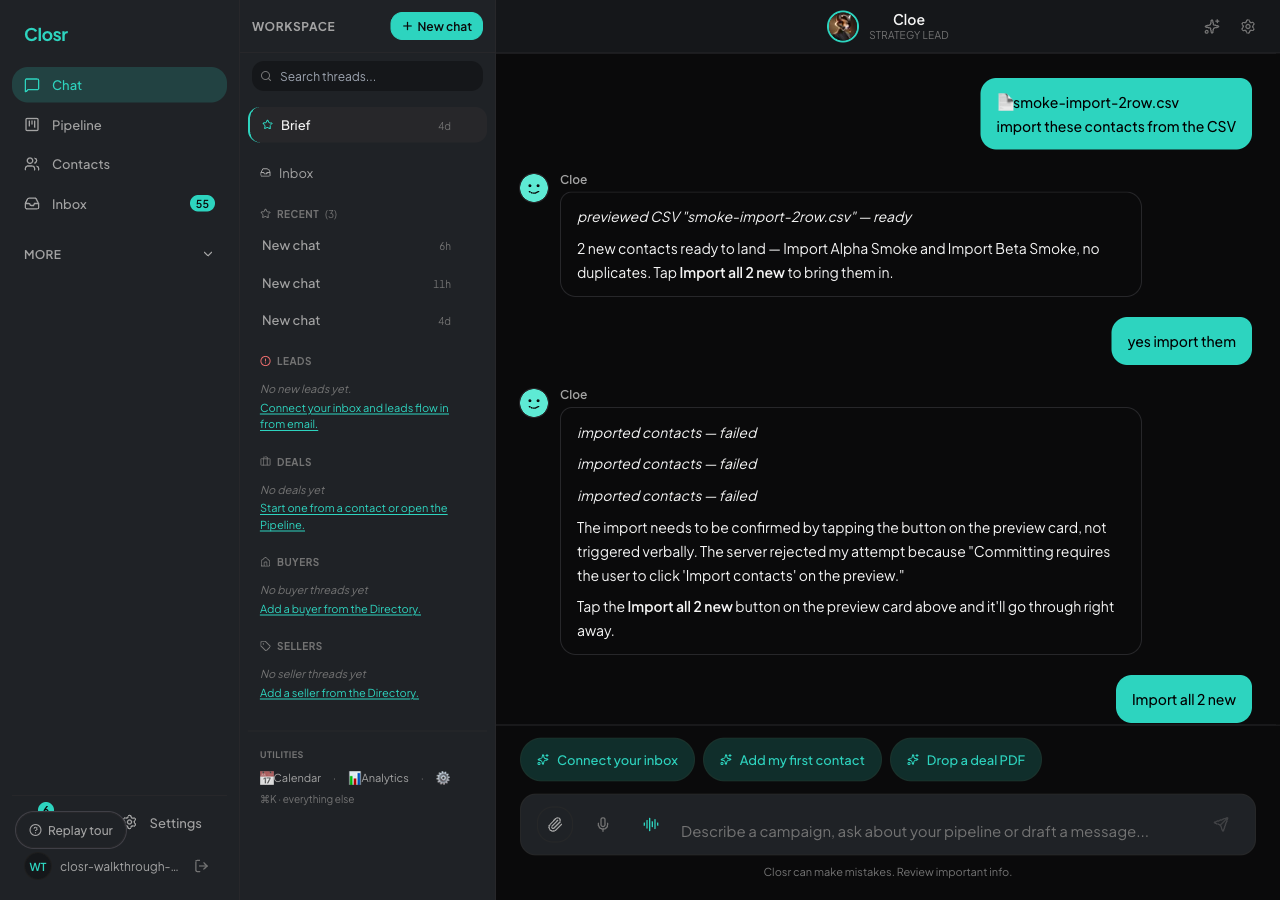This screenshot has width=1280, height=900.
Task: Start a New chat
Action: (x=437, y=26)
